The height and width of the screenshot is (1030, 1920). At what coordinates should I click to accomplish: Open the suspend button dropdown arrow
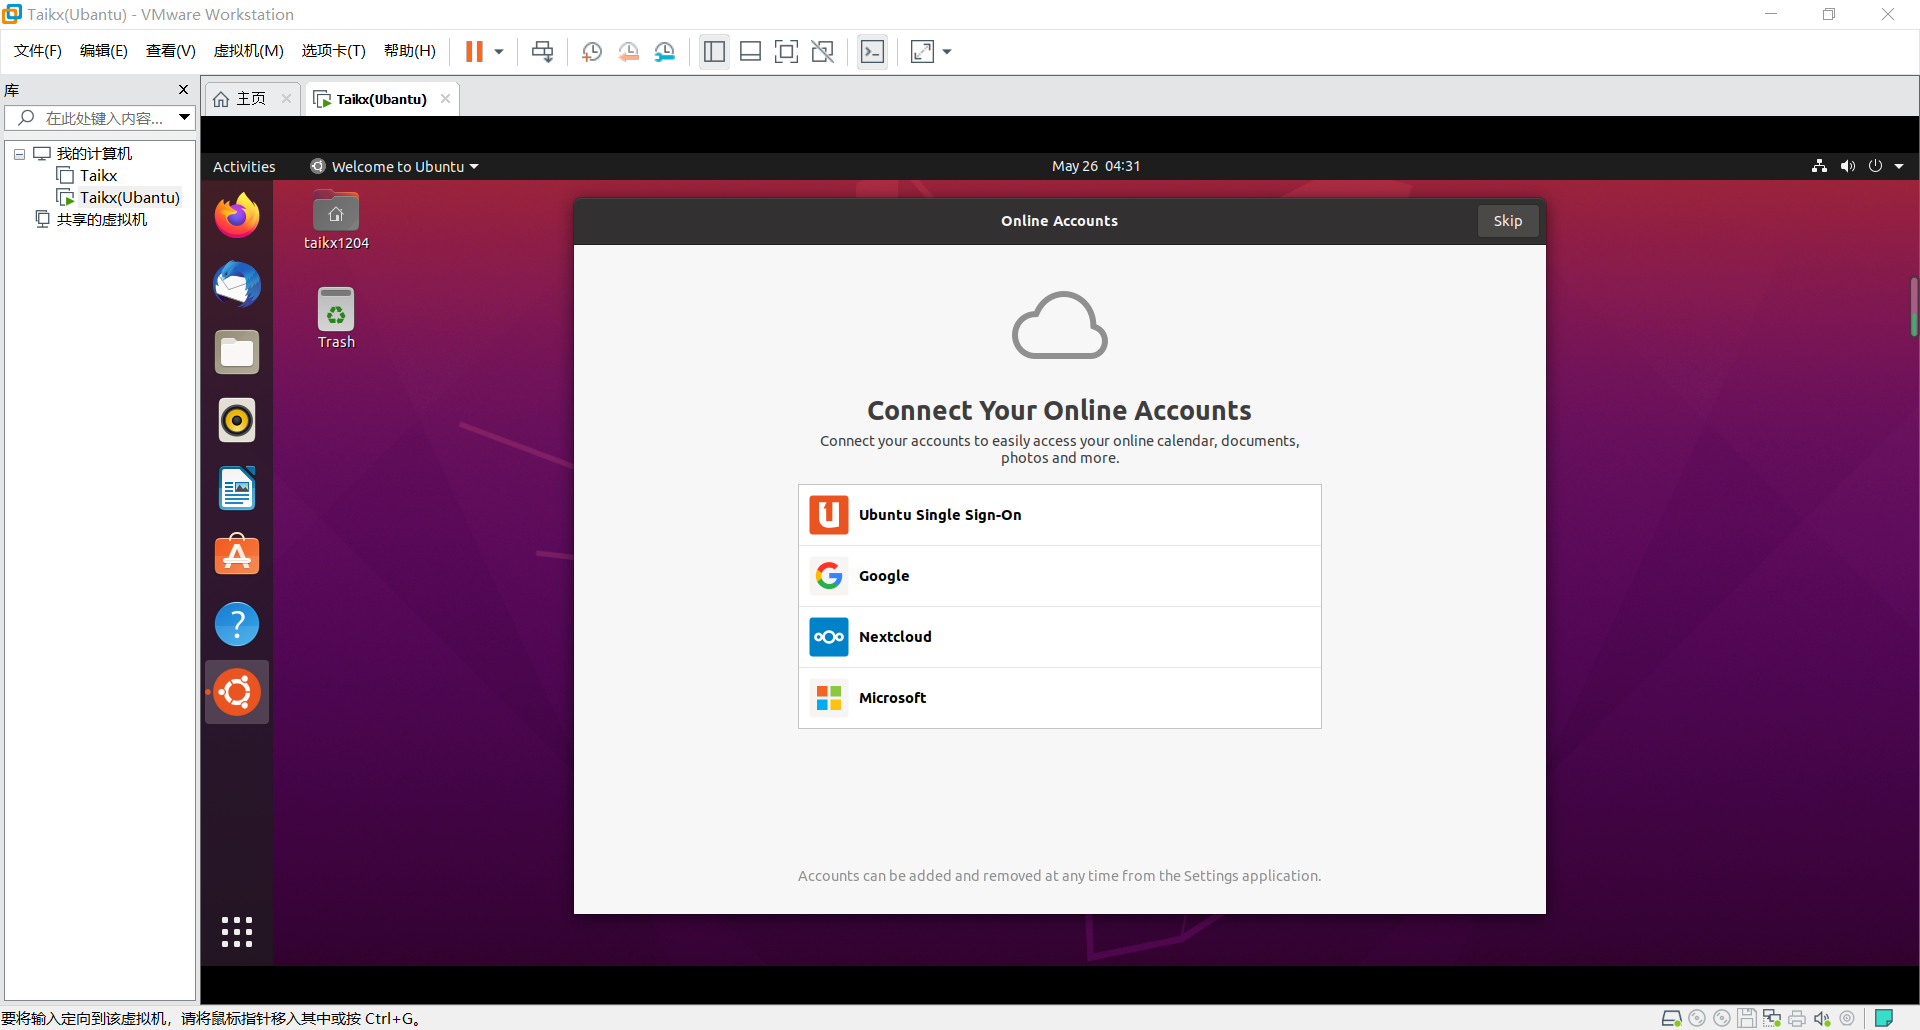(497, 51)
